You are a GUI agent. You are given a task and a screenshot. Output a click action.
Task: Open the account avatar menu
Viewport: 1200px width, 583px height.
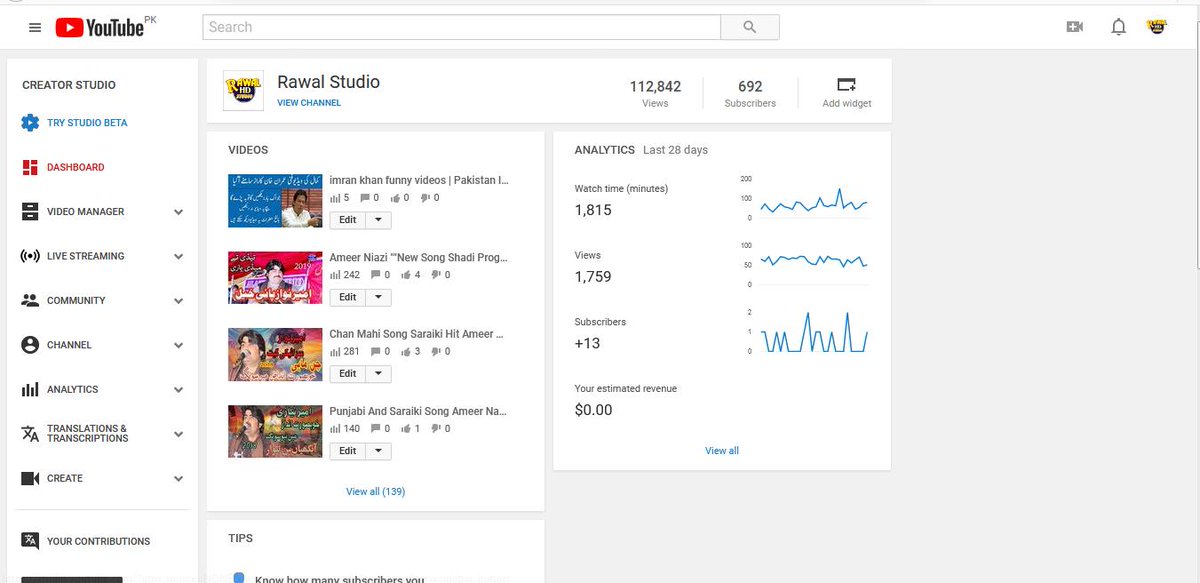click(1157, 27)
